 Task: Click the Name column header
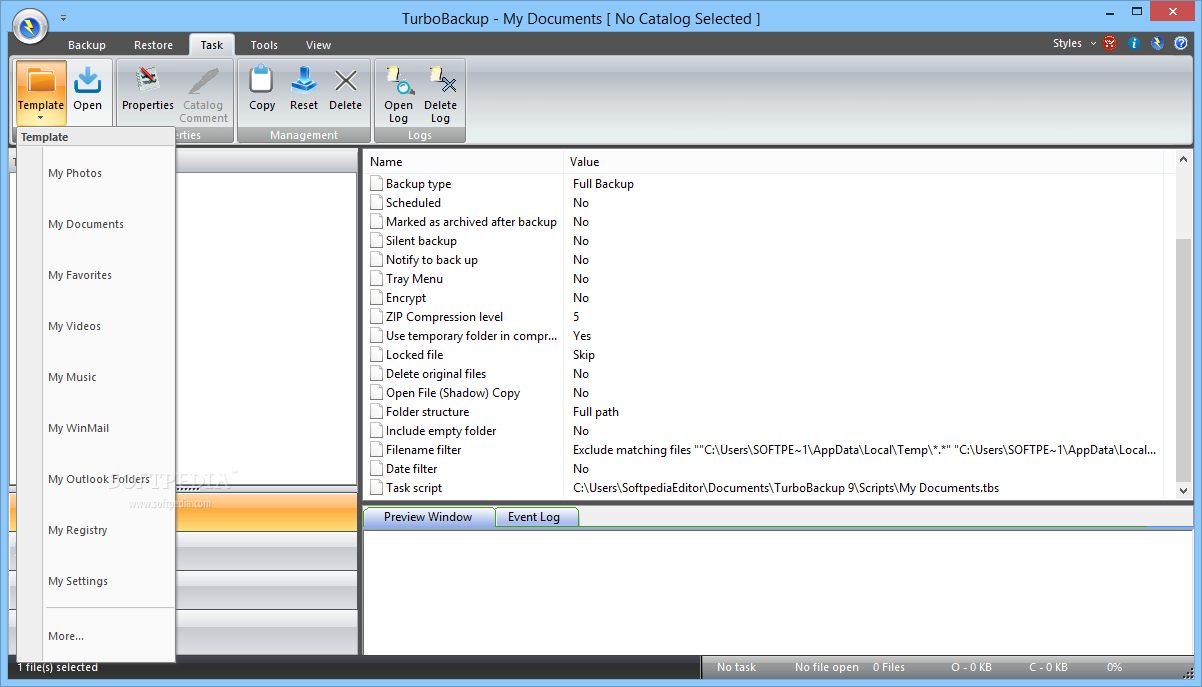coord(464,162)
